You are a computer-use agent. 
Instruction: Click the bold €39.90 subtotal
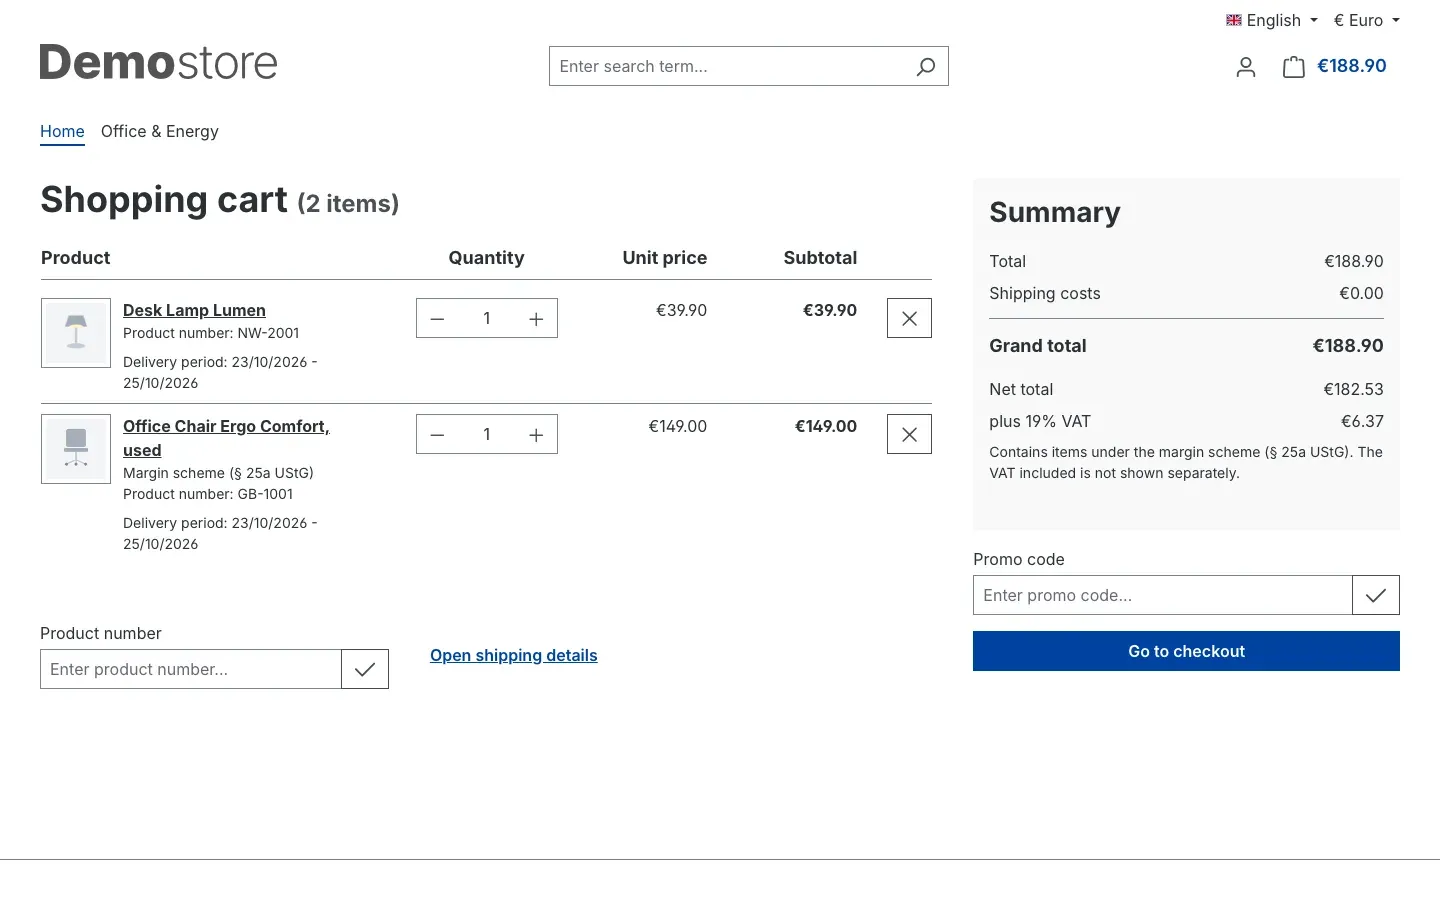click(830, 310)
